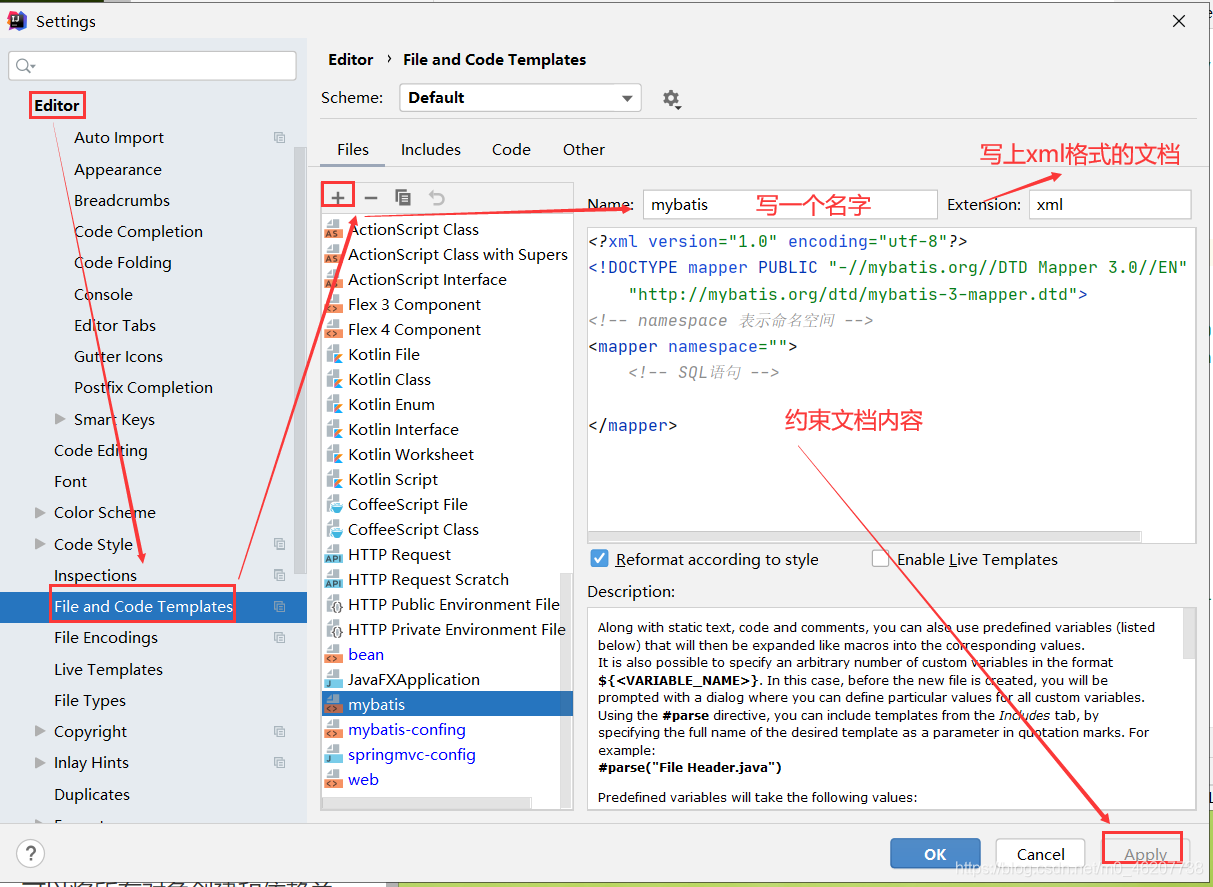
Task: Select the Kotlin Worksheet template
Action: (411, 454)
